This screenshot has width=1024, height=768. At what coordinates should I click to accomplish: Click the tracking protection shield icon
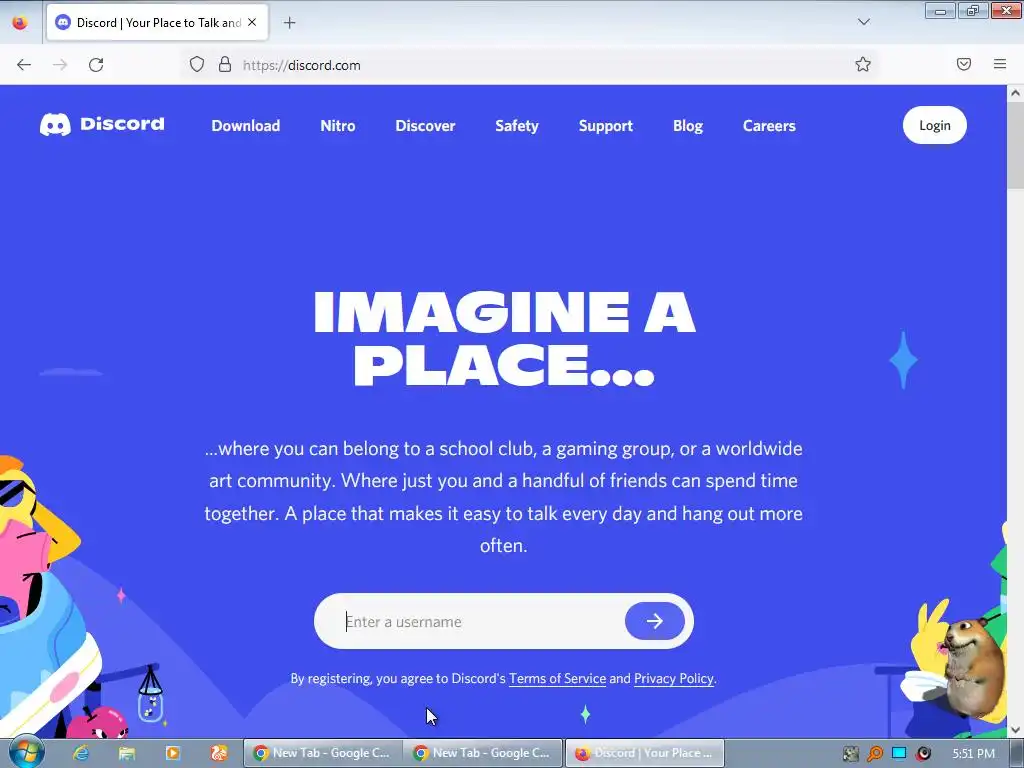[197, 64]
